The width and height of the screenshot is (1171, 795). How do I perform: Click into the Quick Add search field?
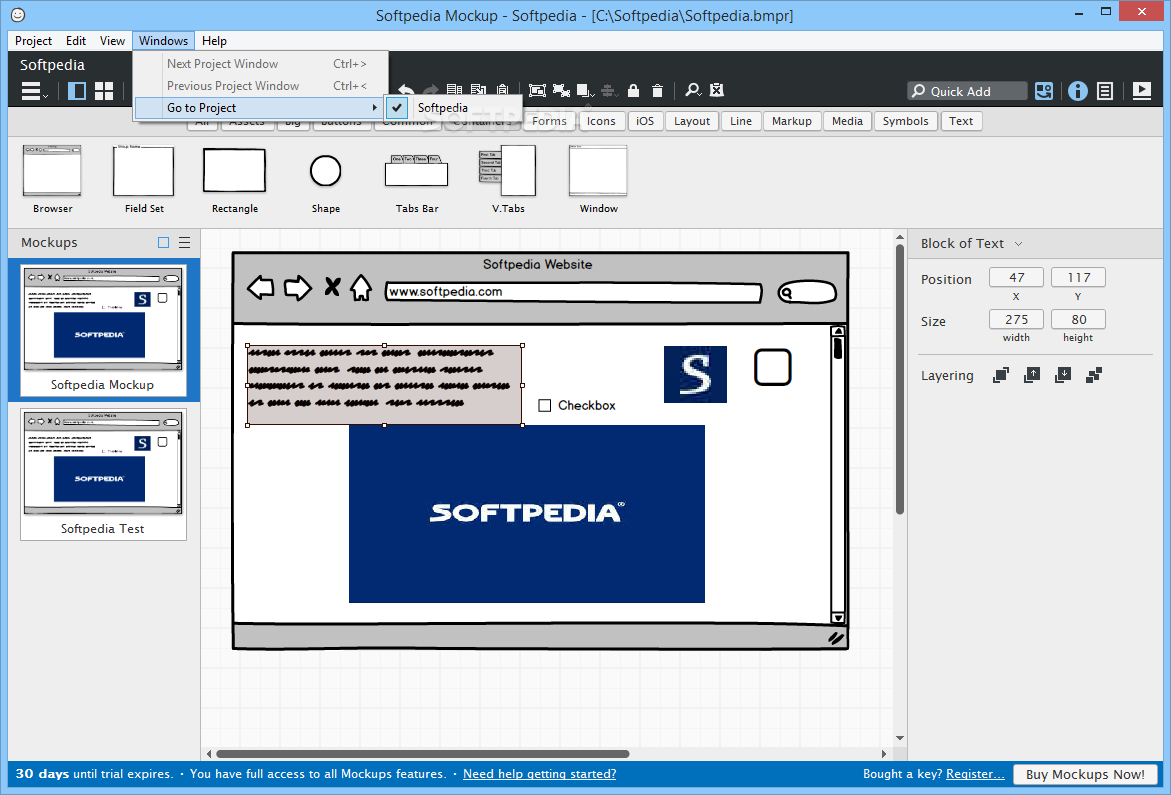pos(967,91)
